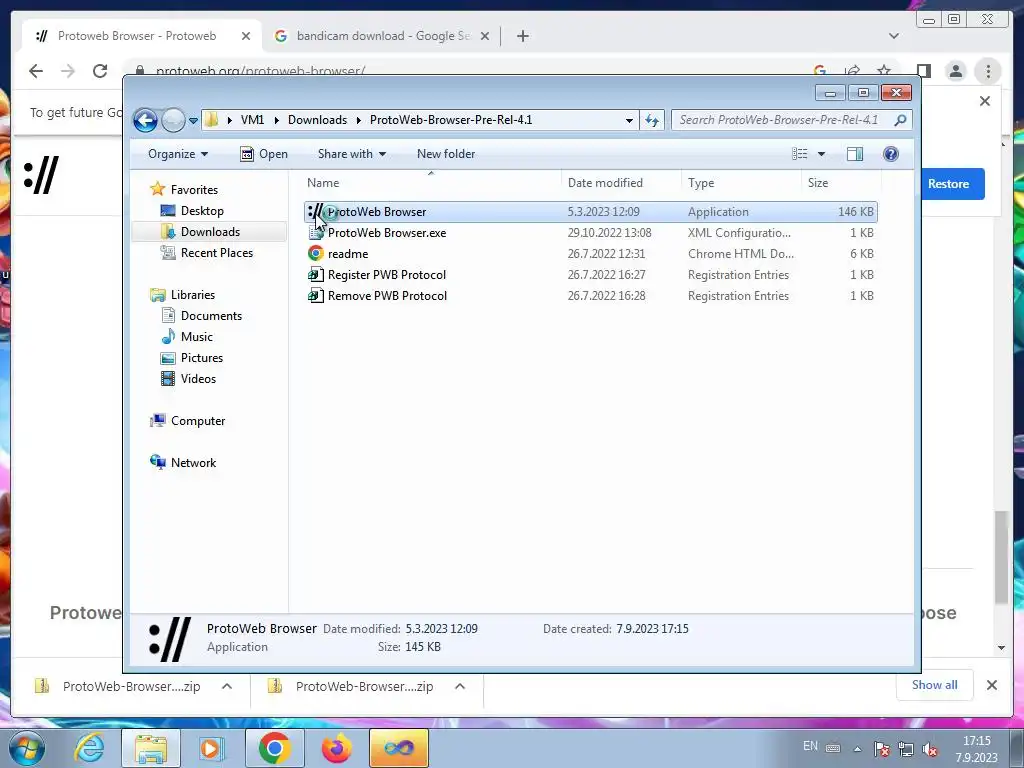Click Downloads in the address breadcrumb
The height and width of the screenshot is (768, 1024).
pyautogui.click(x=317, y=120)
